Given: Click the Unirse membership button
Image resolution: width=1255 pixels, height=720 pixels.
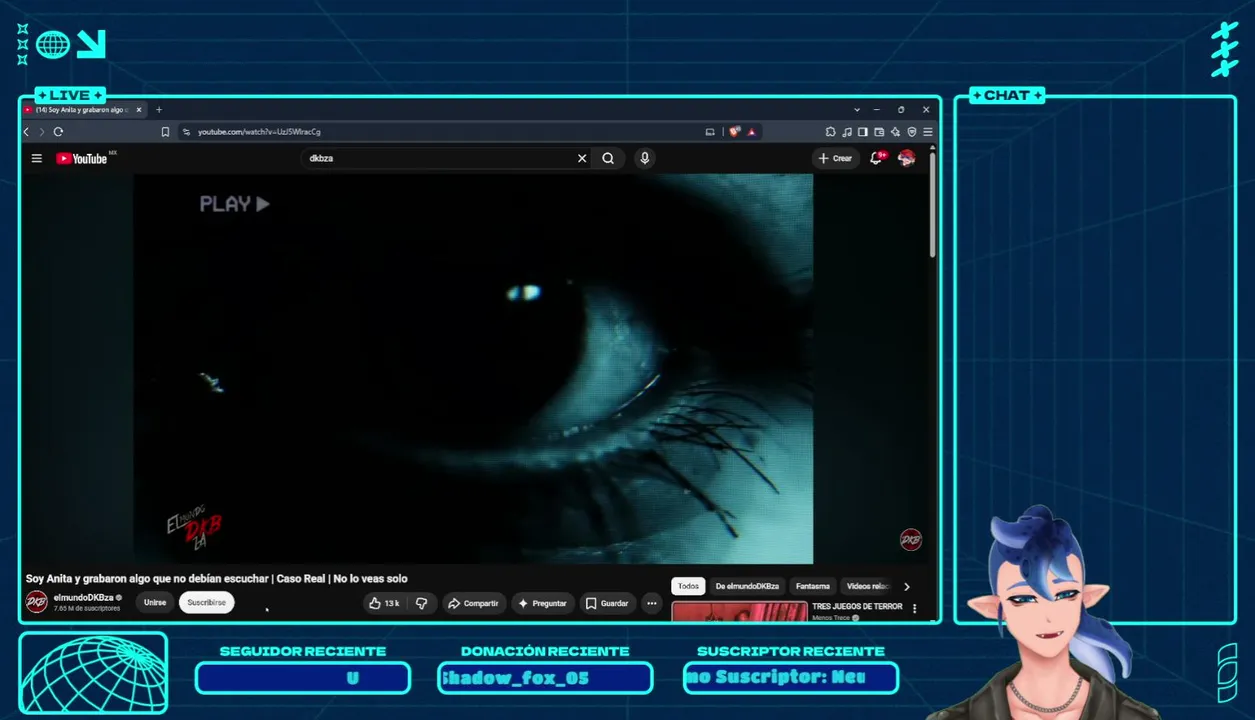Looking at the screenshot, I should coord(155,603).
